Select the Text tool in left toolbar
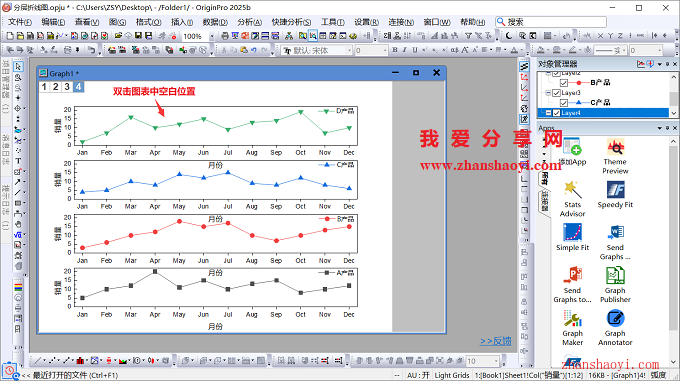This screenshot has width=680, height=381. 18,161
